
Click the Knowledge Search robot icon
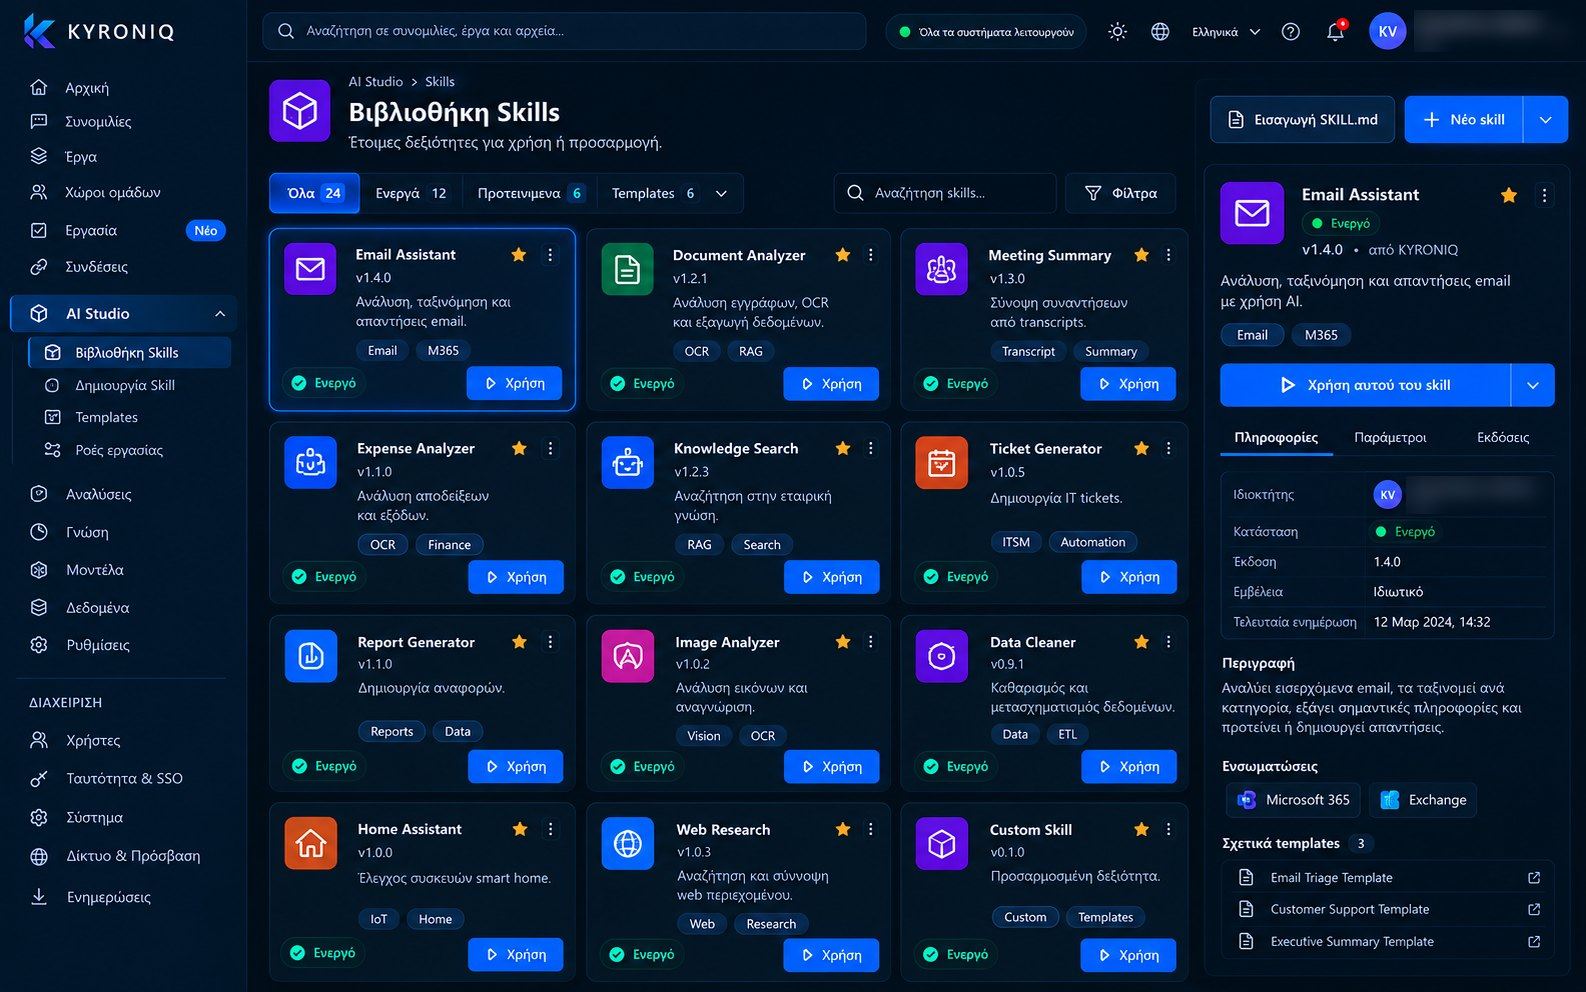[x=627, y=463]
